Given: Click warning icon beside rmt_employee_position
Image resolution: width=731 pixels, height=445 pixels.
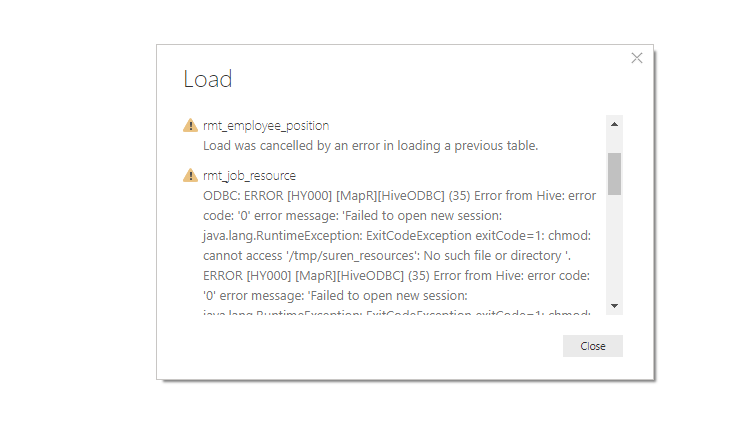Looking at the screenshot, I should tap(190, 126).
